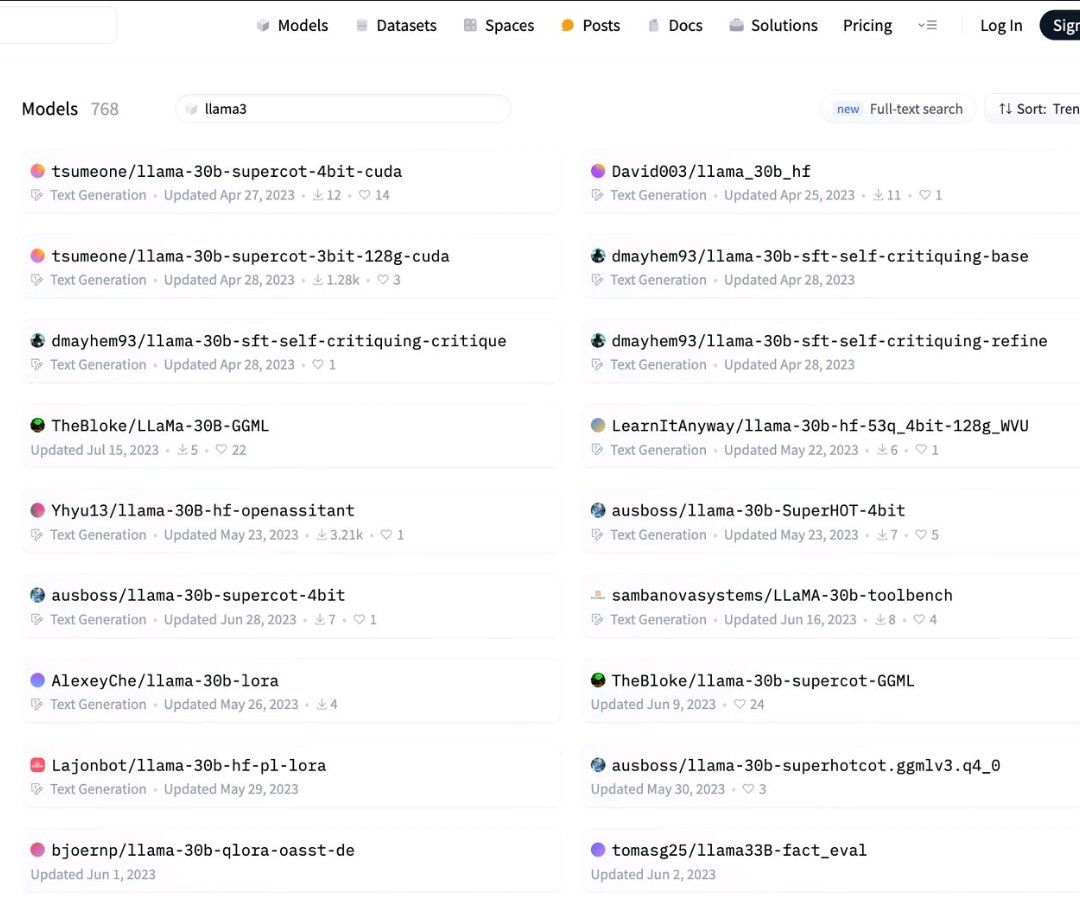Open TheBloke/LLaMa-30B-GGML model
Viewport: 1080px width, 911px height.
click(290, 437)
